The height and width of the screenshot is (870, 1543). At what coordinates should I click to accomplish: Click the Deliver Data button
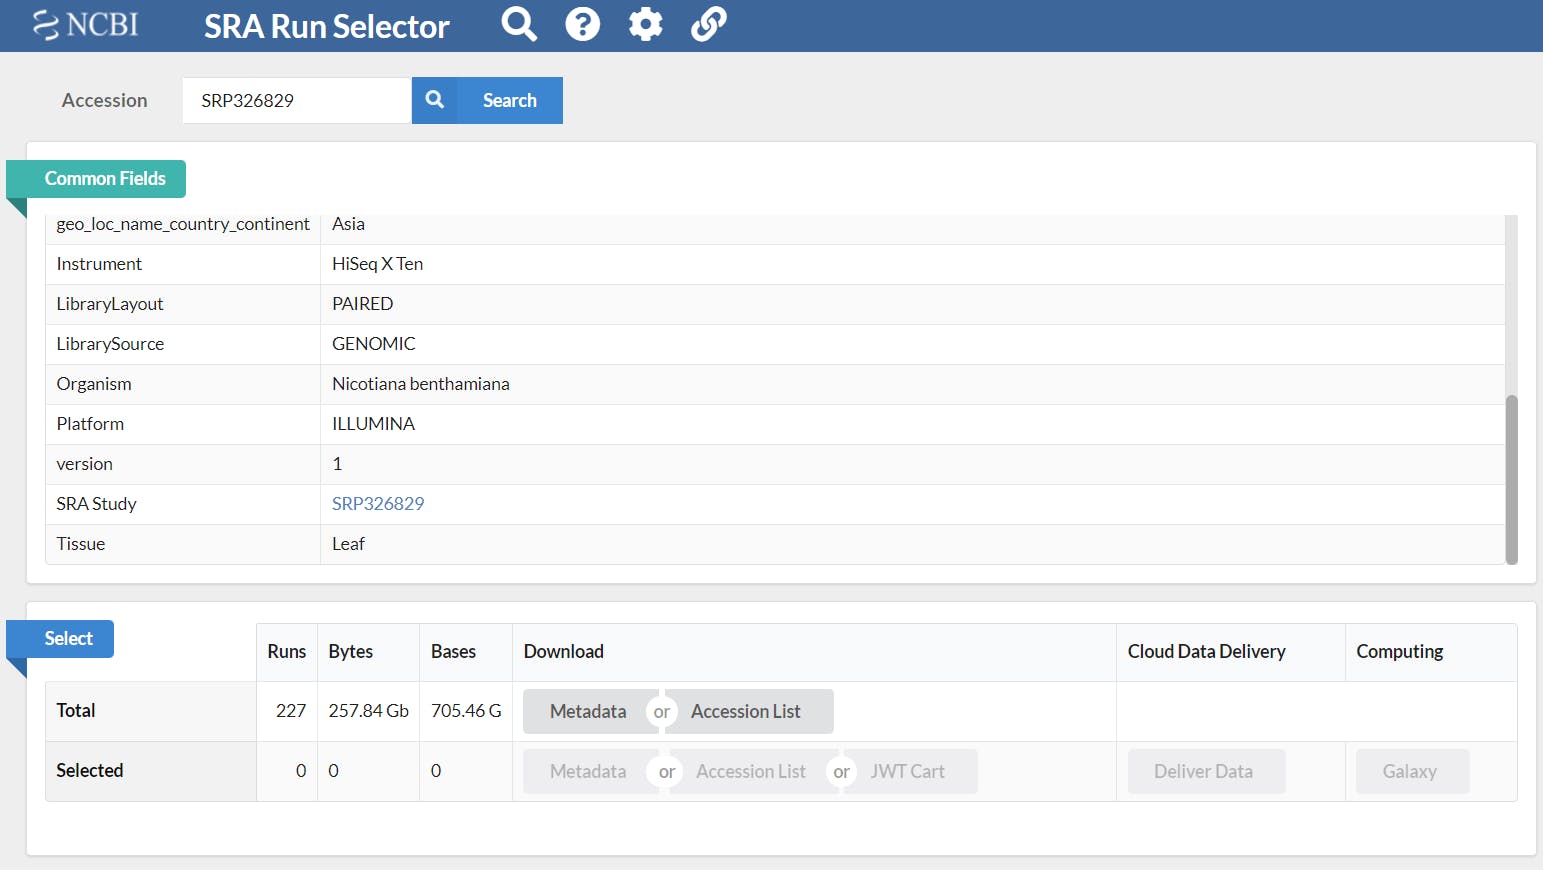(1203, 771)
